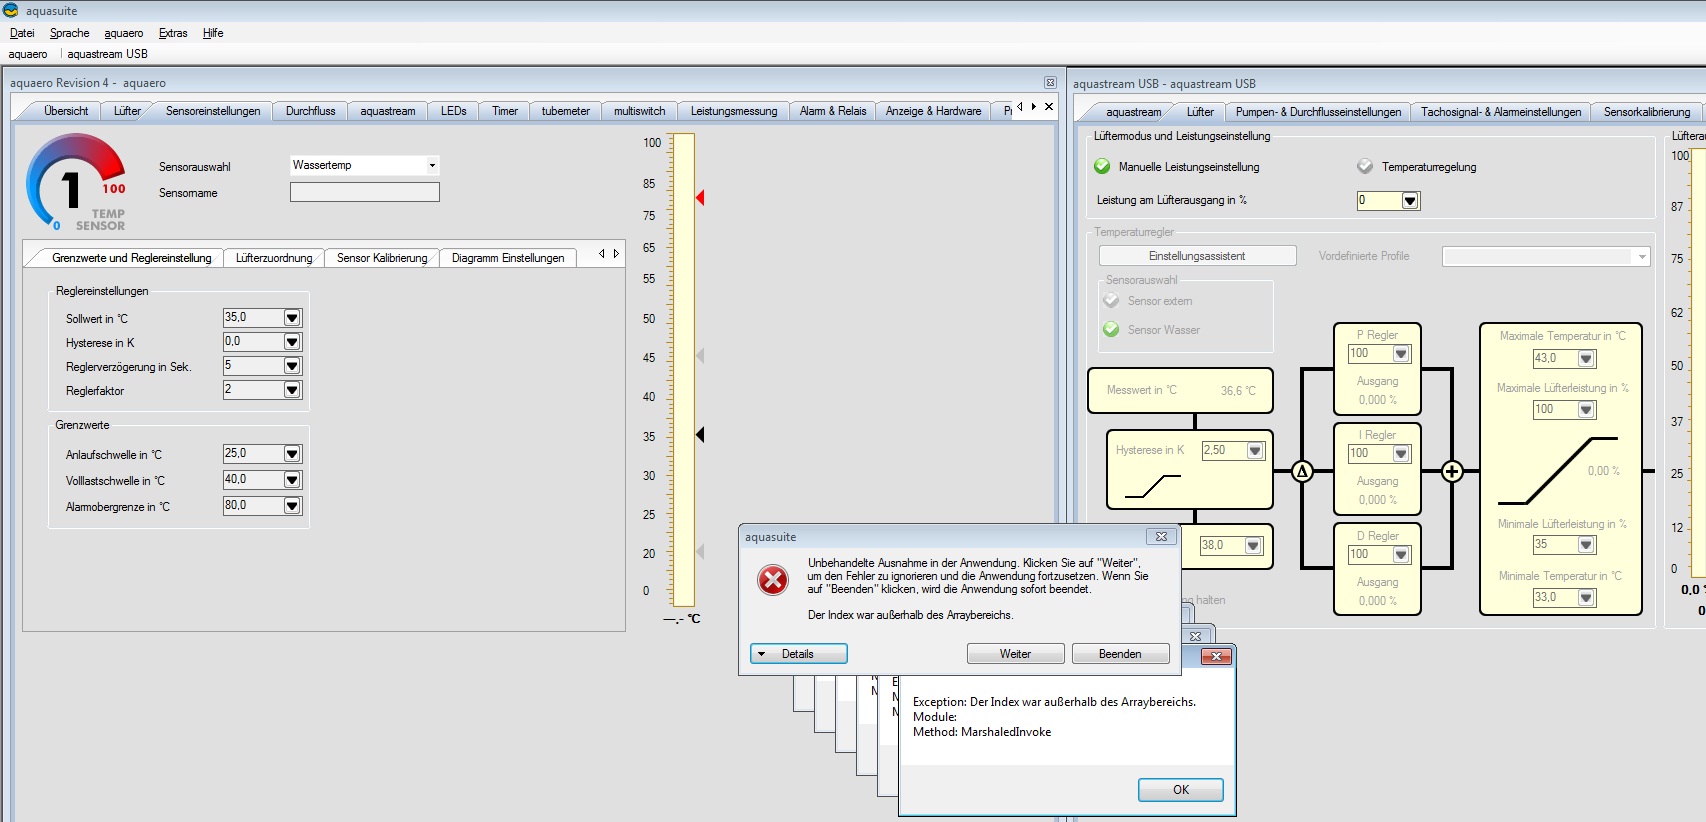Screen dimensions: 1706x822
Task: Click the plus summing node in diagram
Action: point(1452,471)
